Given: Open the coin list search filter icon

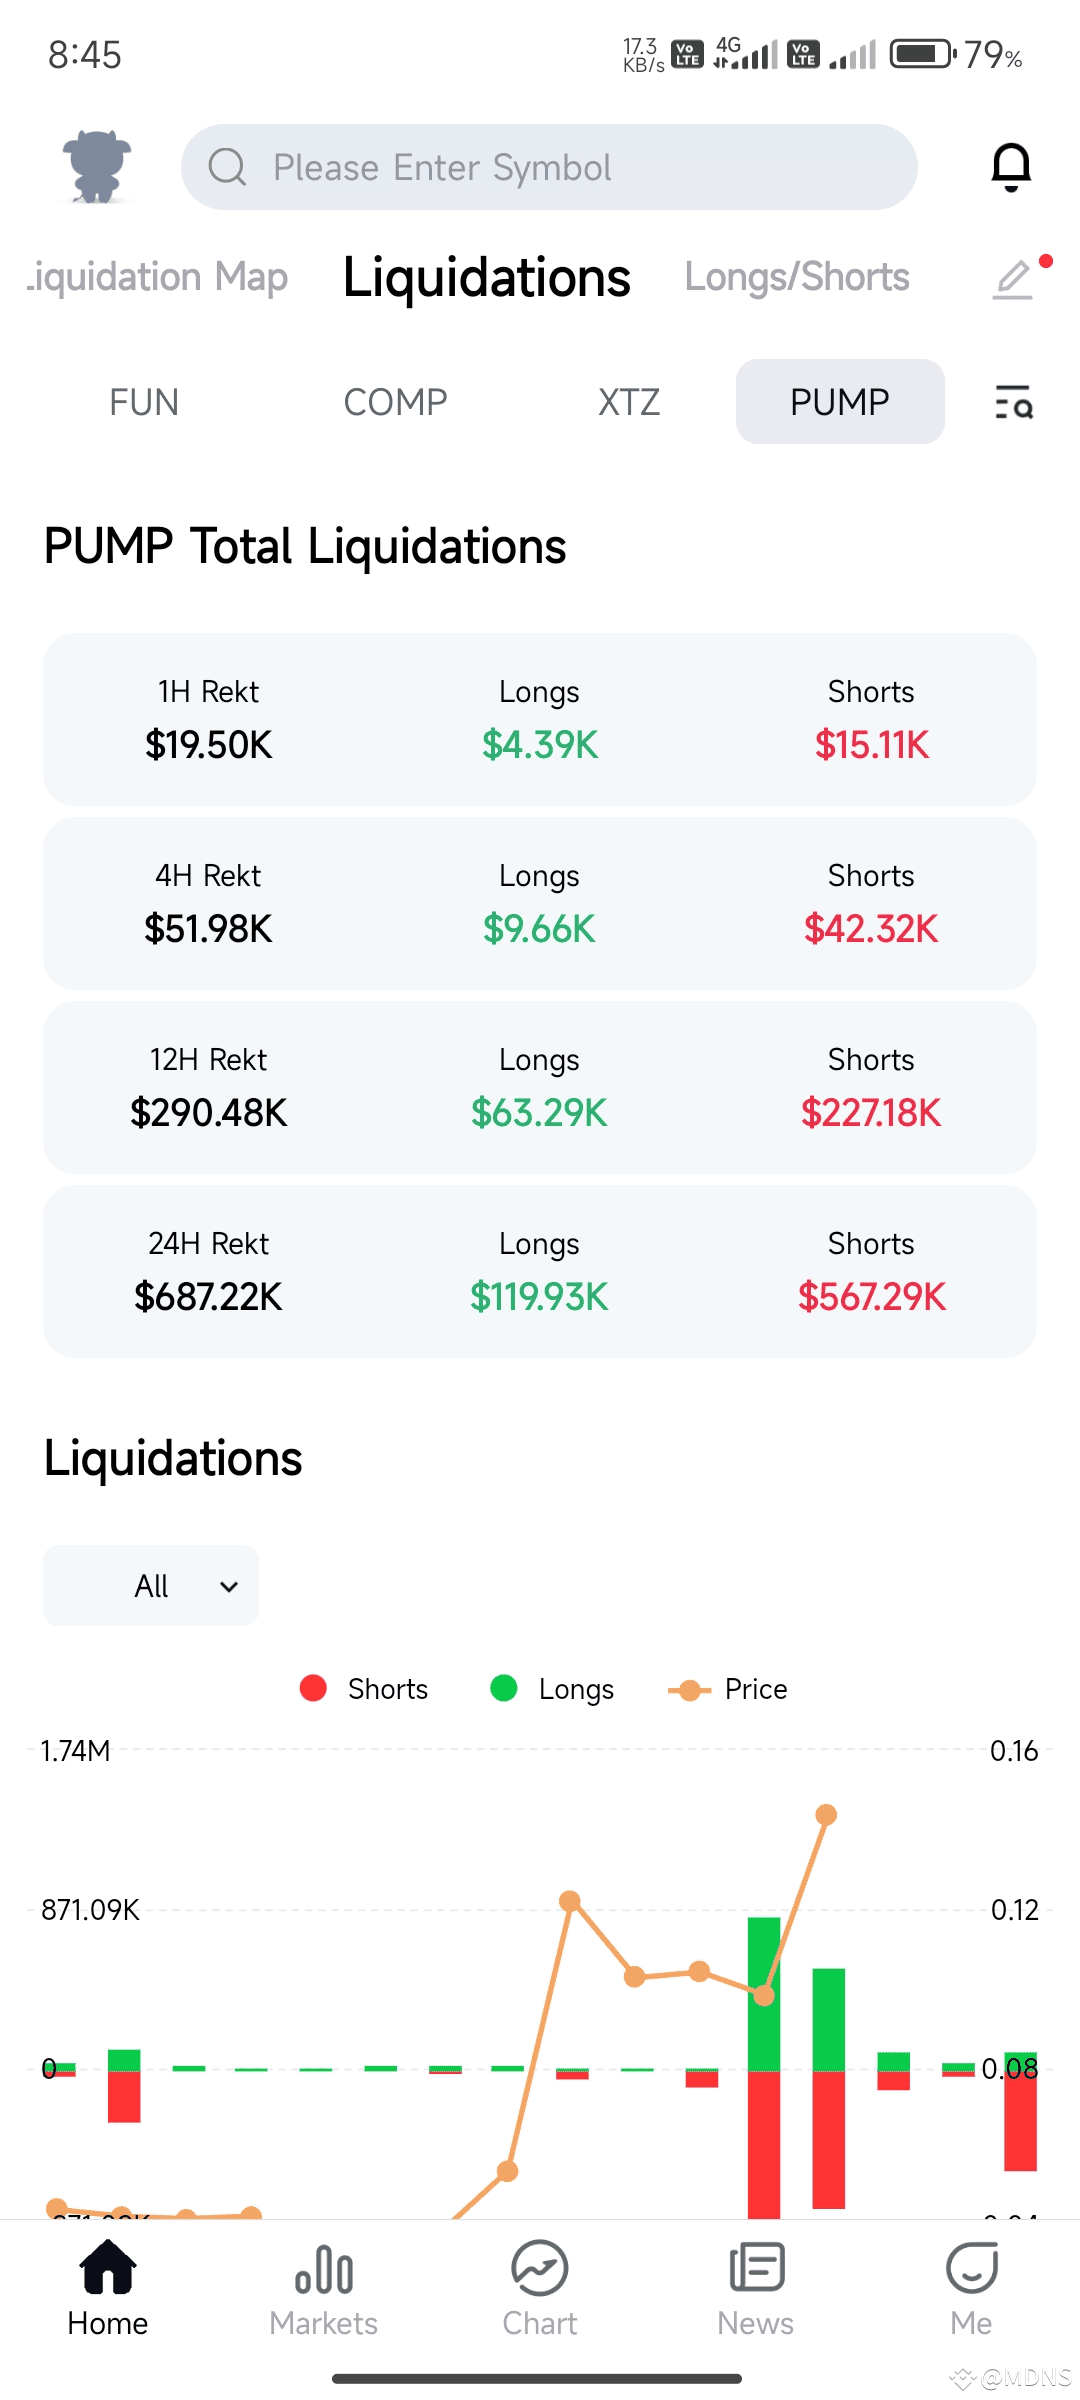Looking at the screenshot, I should point(1014,402).
